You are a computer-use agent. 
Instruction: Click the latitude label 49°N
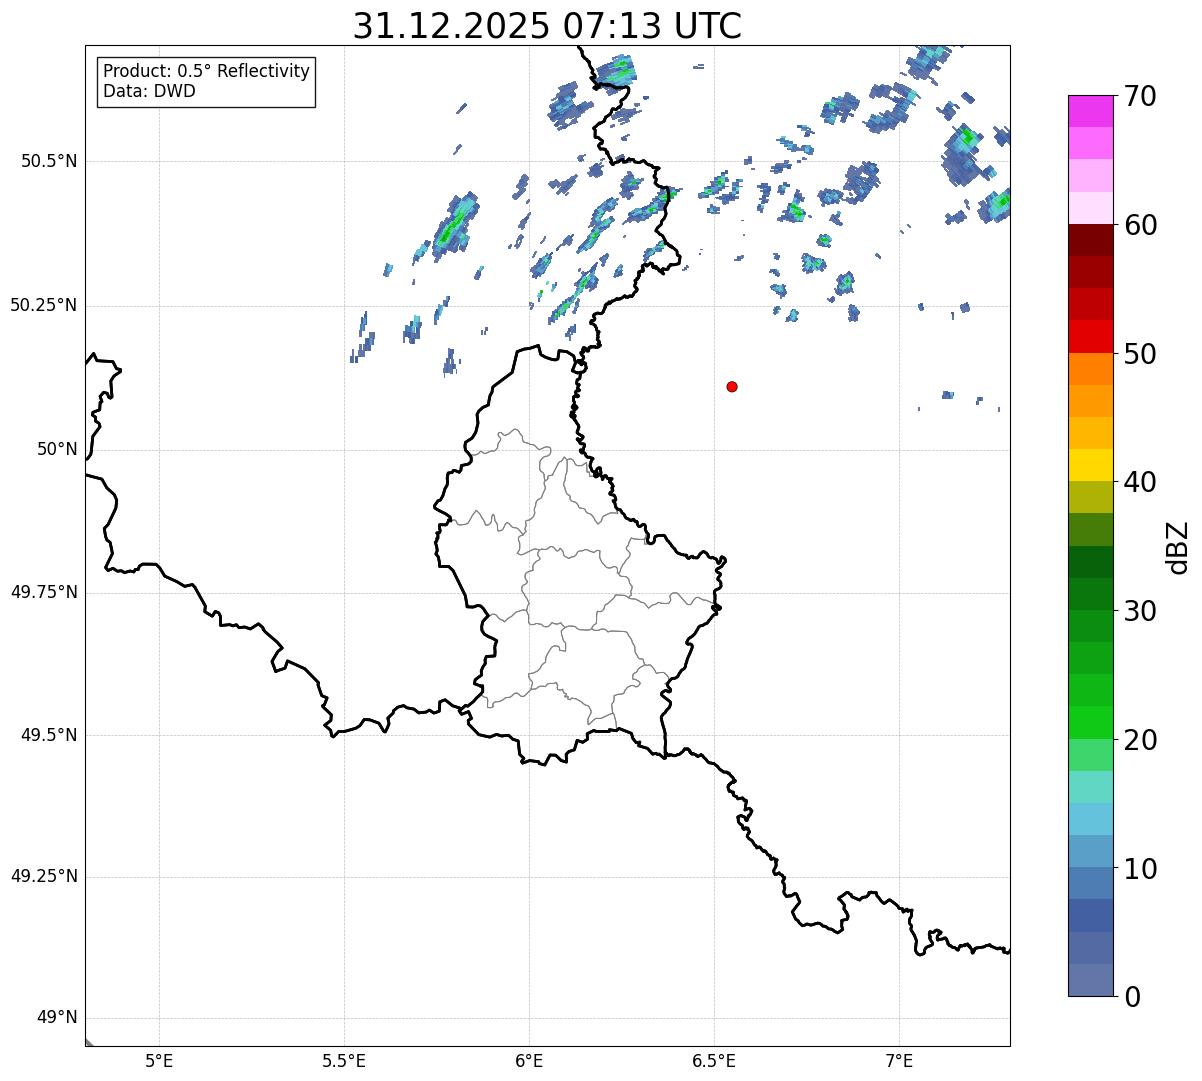[57, 1018]
